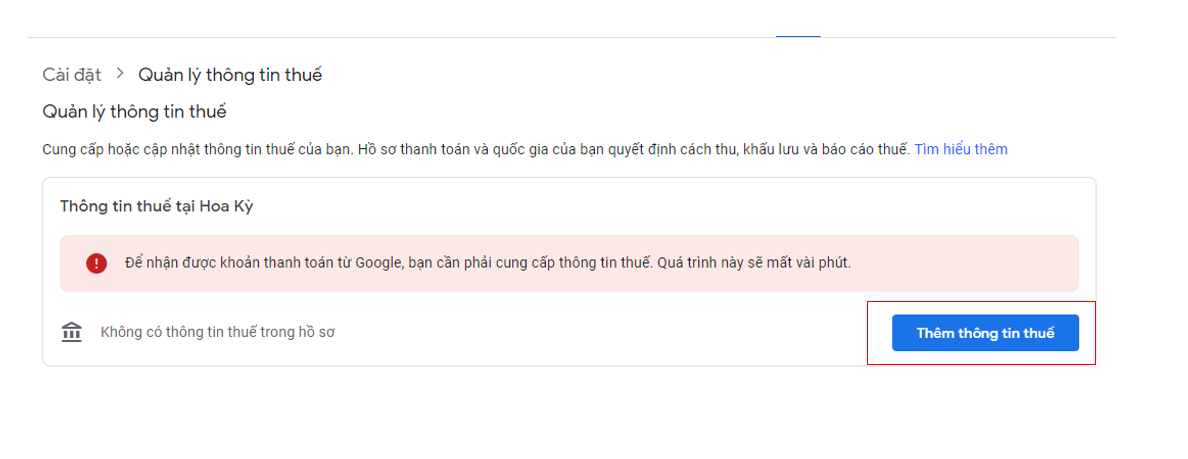Go back to Cài đặt breadcrumb
Image resolution: width=1188 pixels, height=459 pixels.
click(72, 75)
